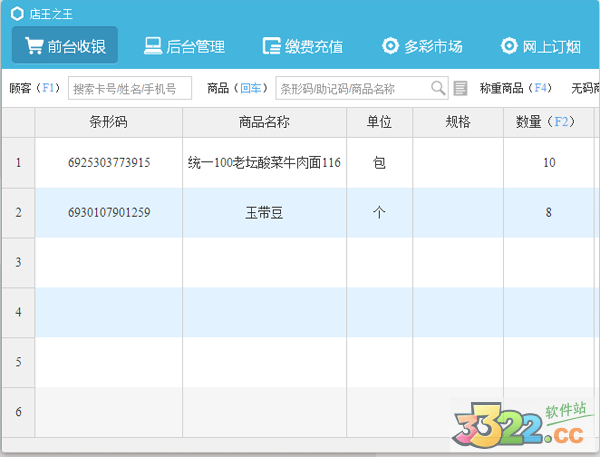
Task: Open 多彩市场 tab
Action: pyautogui.click(x=422, y=46)
